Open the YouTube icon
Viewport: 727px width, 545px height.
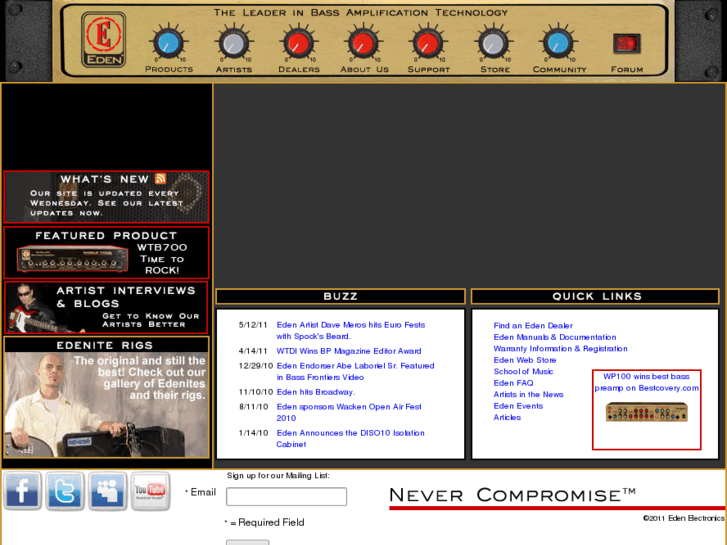pos(150,491)
